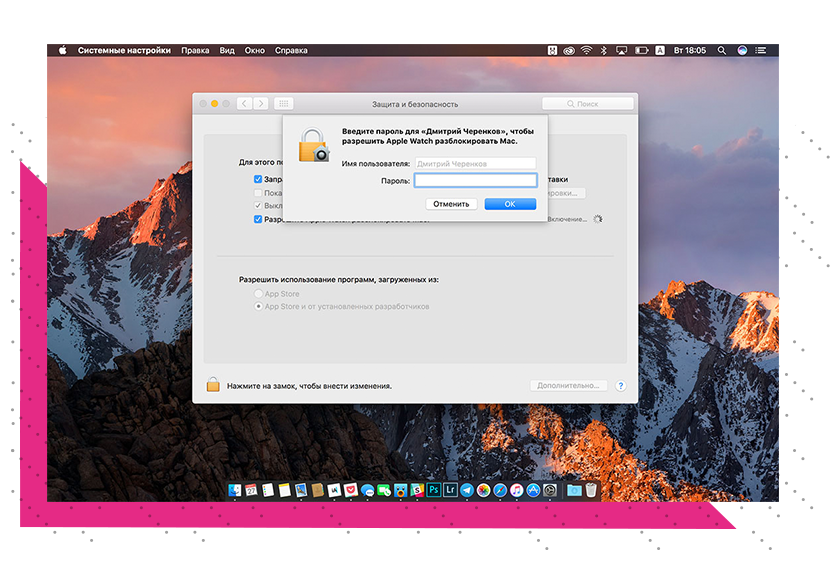Screen dimensions: 840x577
Task: Show all preferences grid button
Action: click(x=283, y=103)
